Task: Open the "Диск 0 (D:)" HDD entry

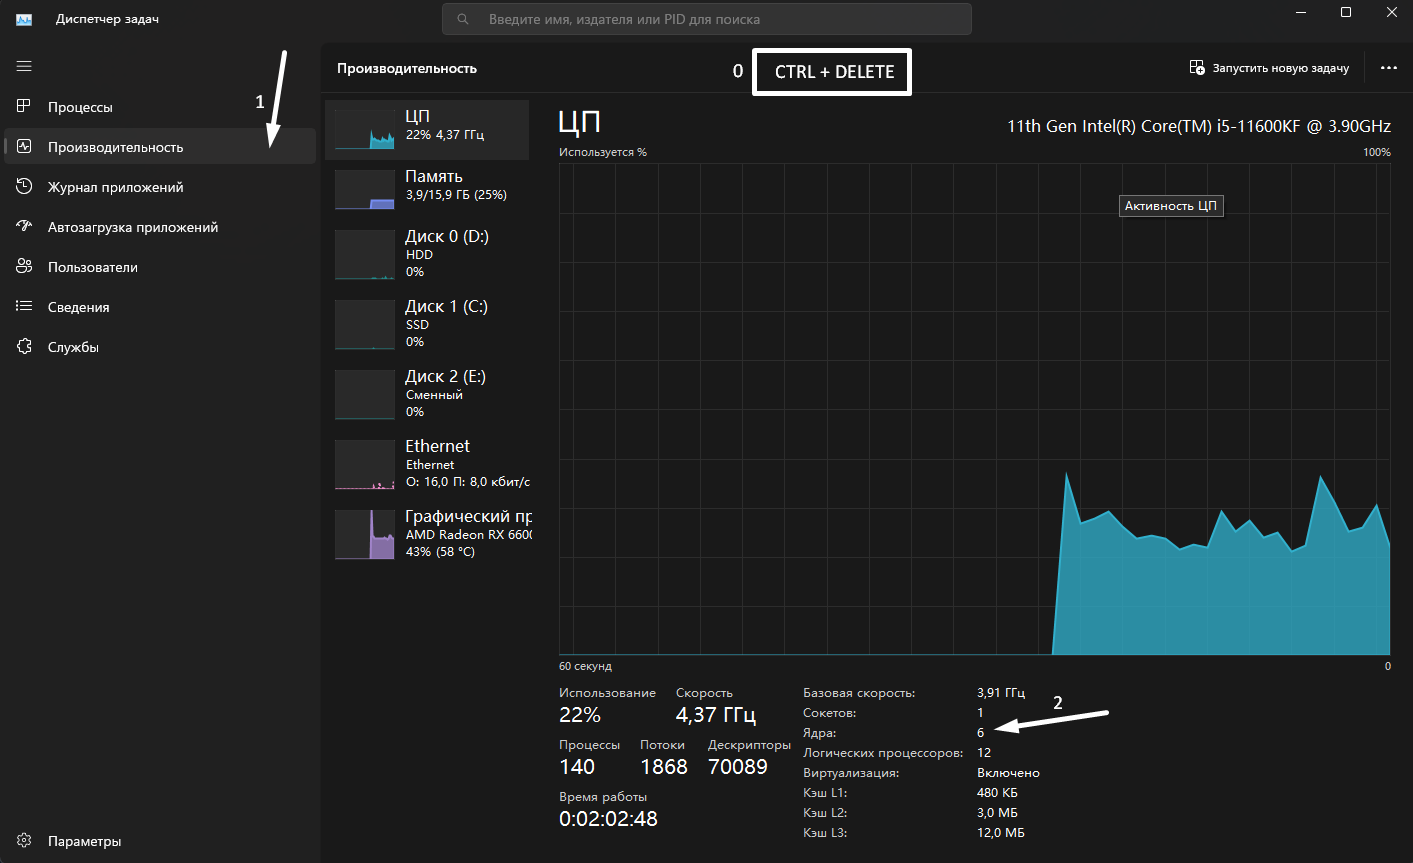Action: [x=427, y=254]
